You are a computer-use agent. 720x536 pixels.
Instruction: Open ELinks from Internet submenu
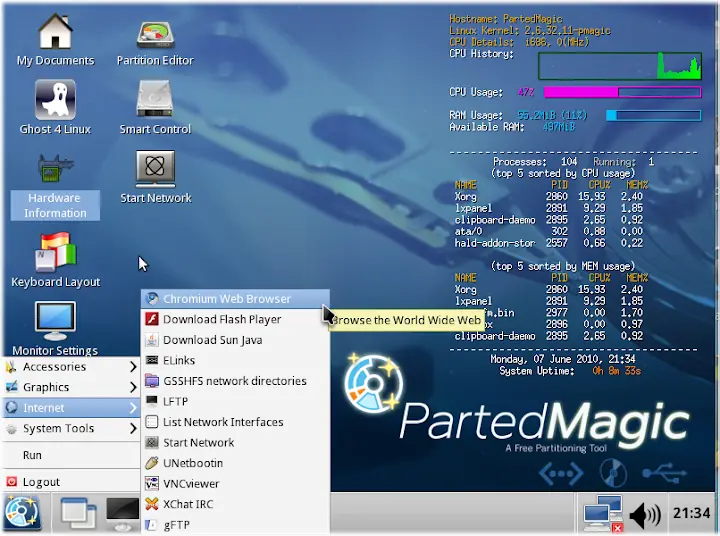[235, 361]
